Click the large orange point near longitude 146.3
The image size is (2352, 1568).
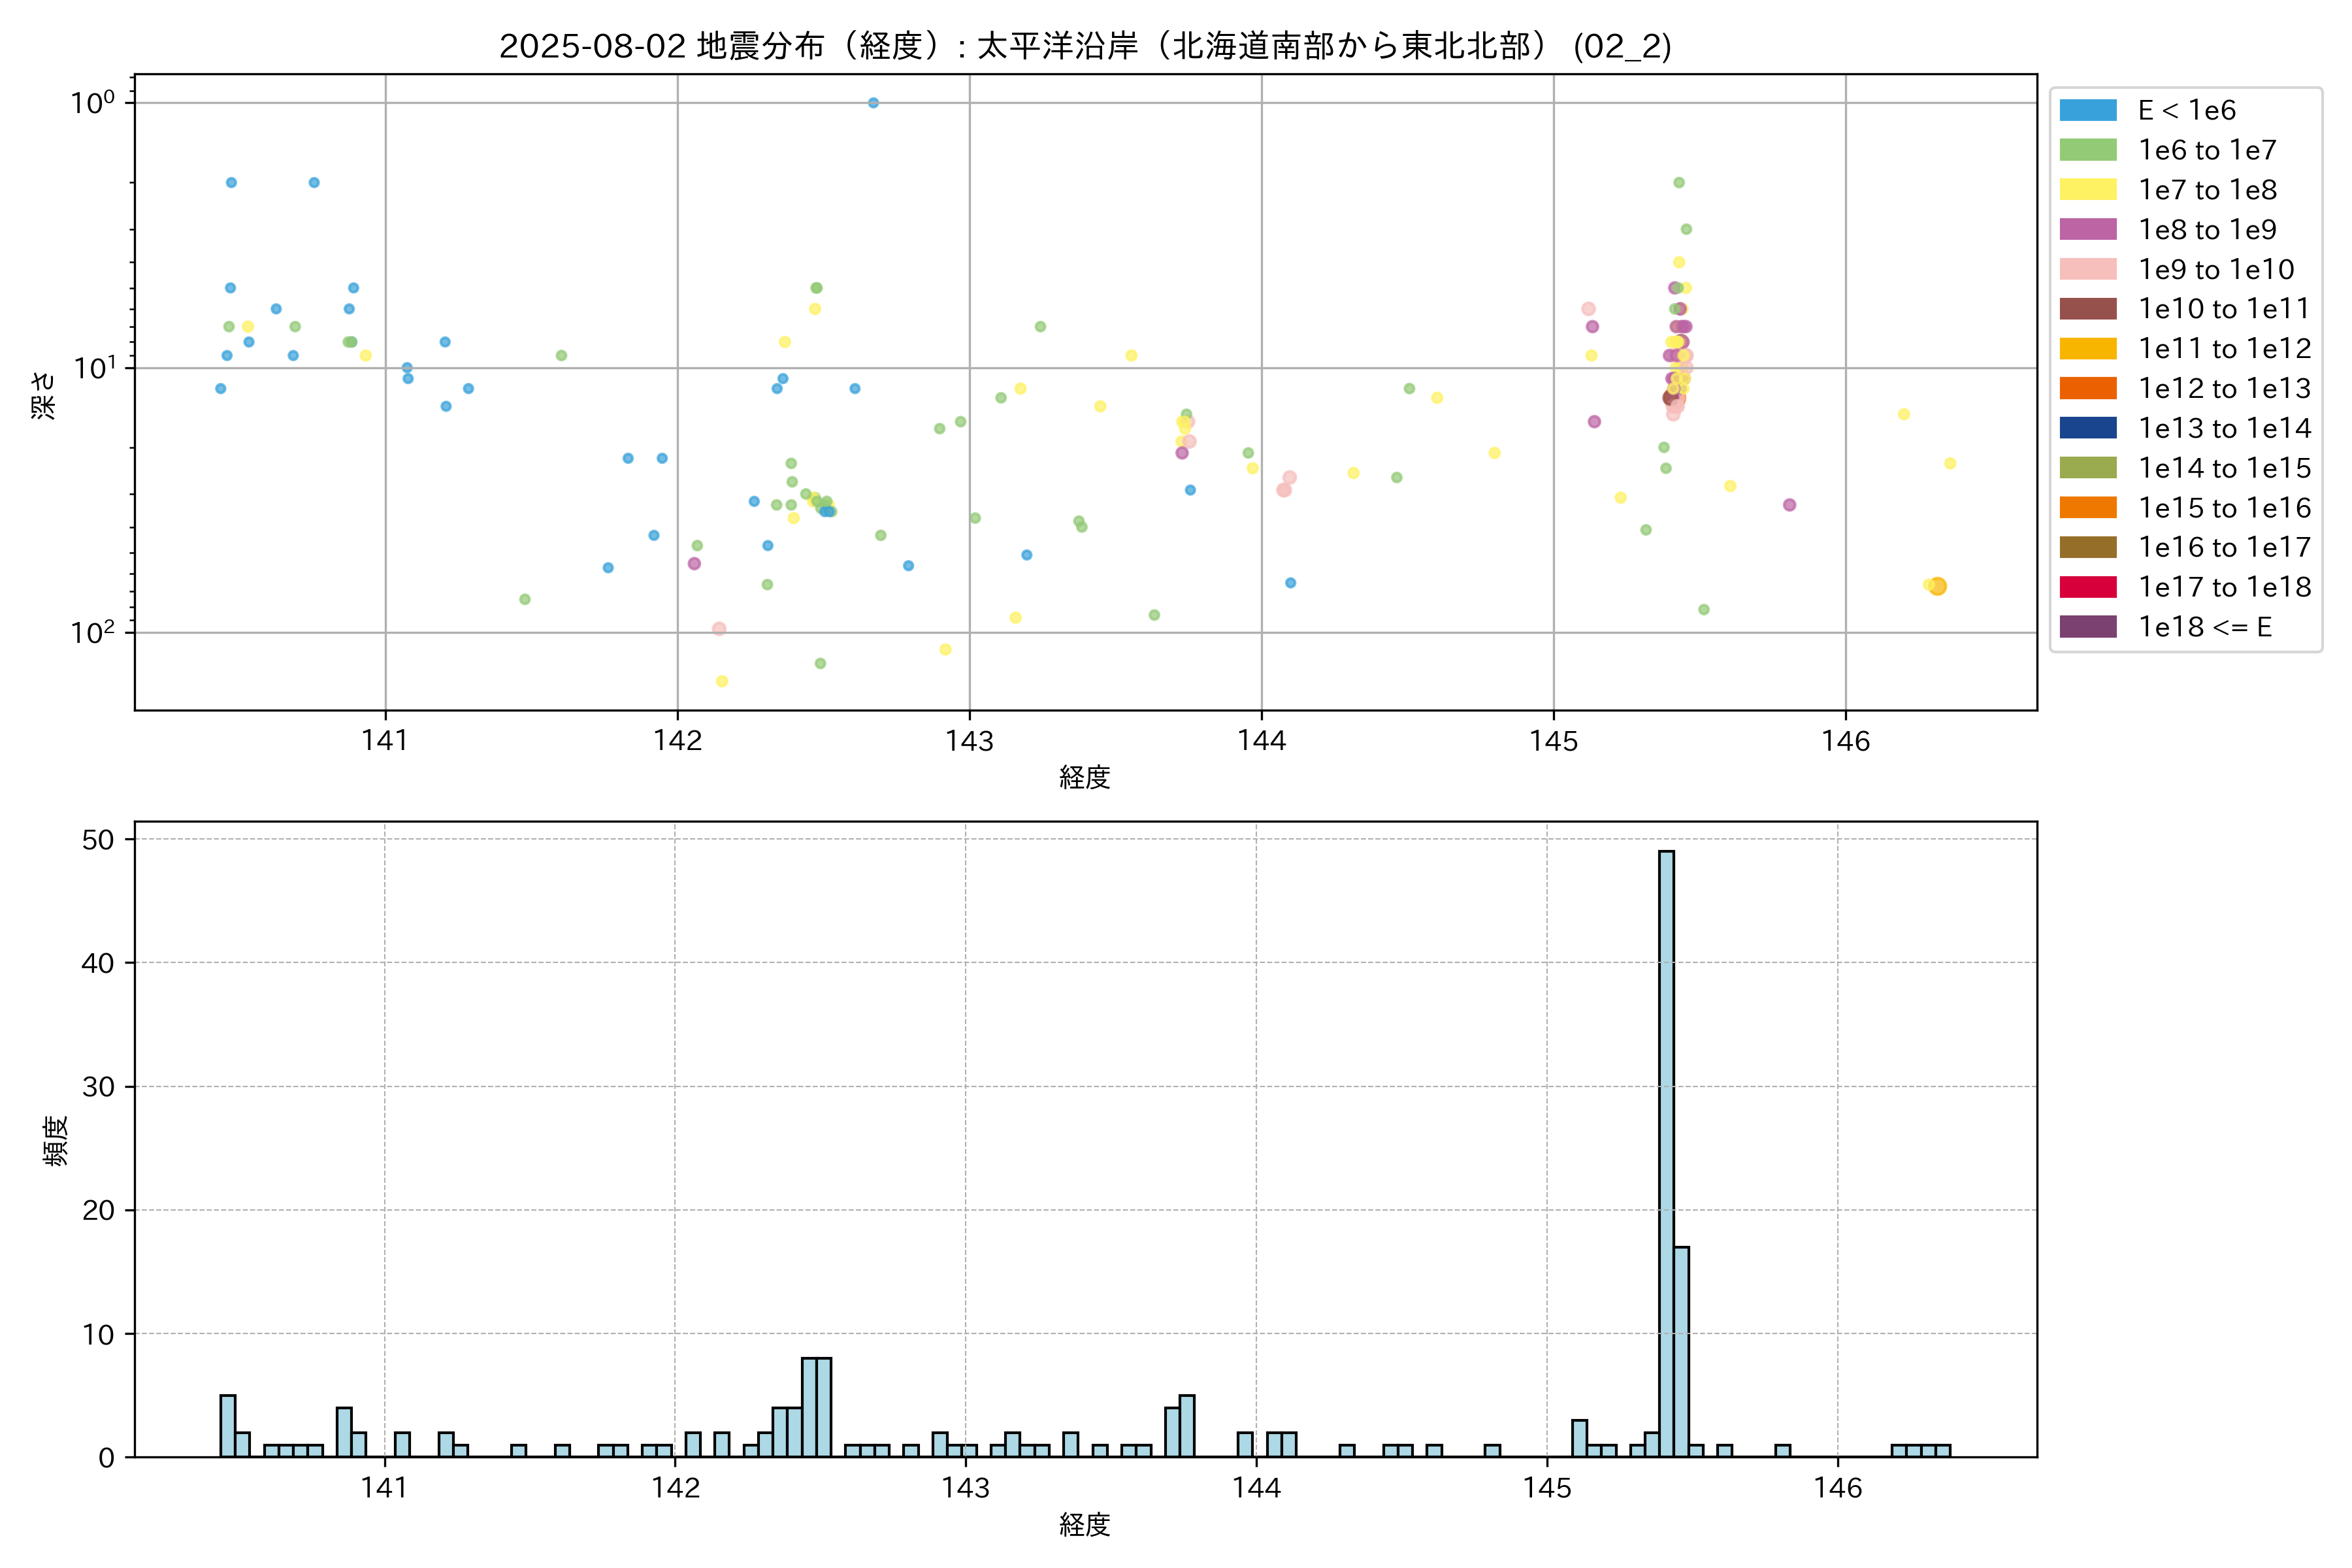tap(1937, 586)
